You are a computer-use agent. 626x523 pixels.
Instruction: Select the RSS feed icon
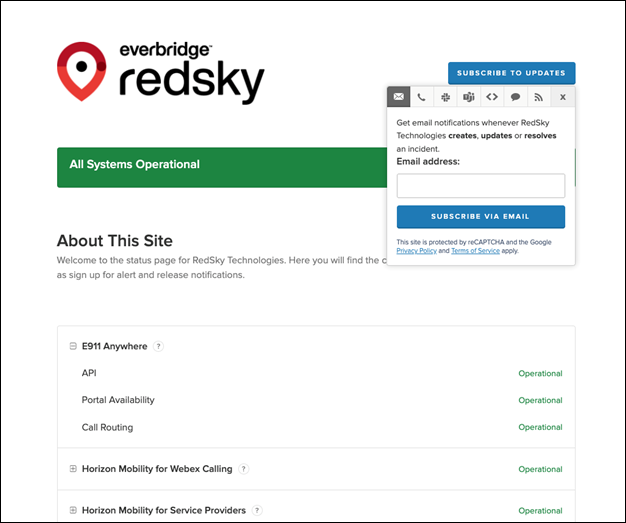tap(539, 97)
